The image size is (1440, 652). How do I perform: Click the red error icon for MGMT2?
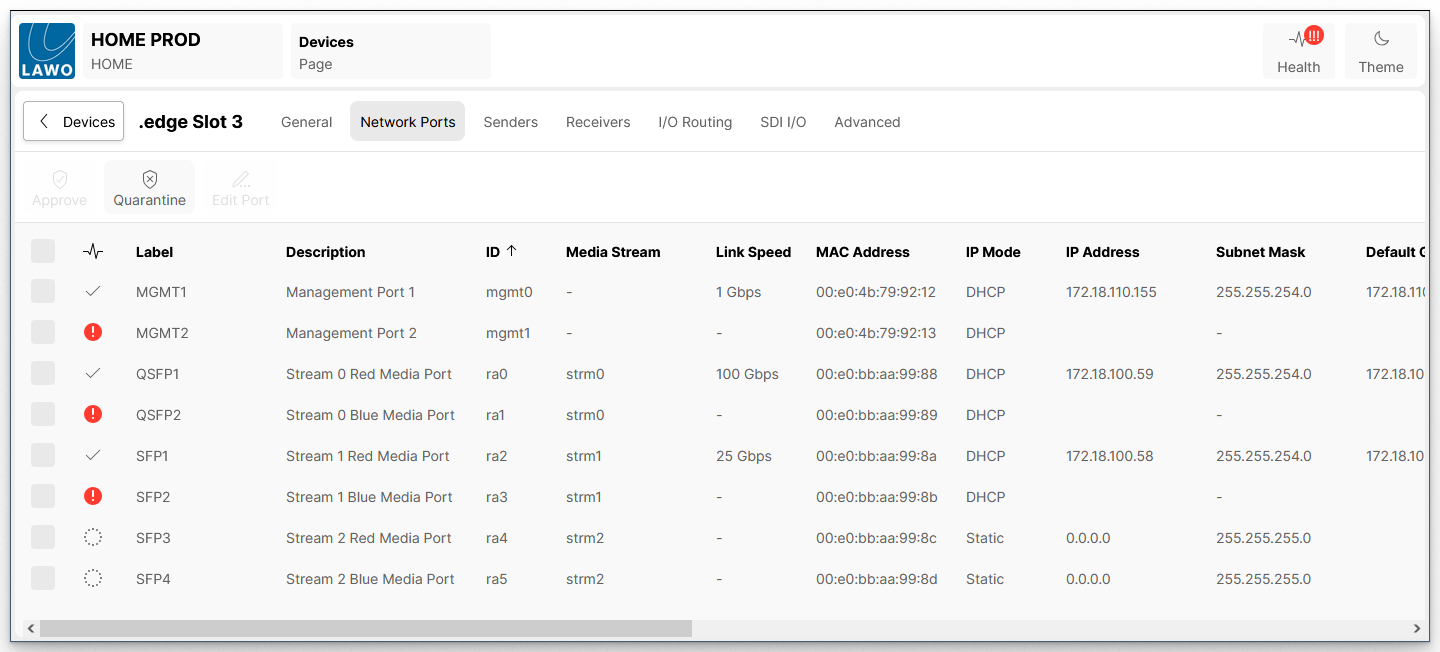(93, 332)
